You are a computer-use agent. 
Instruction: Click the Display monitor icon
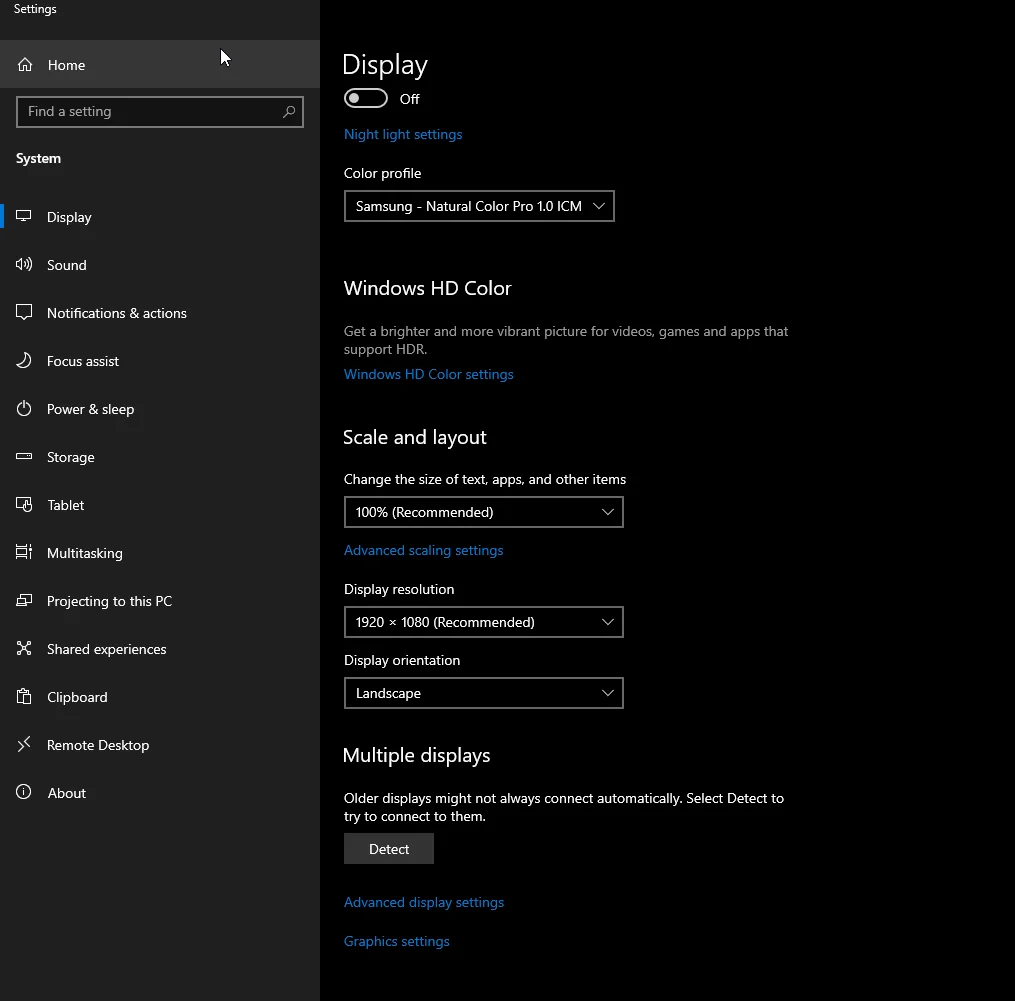[24, 216]
